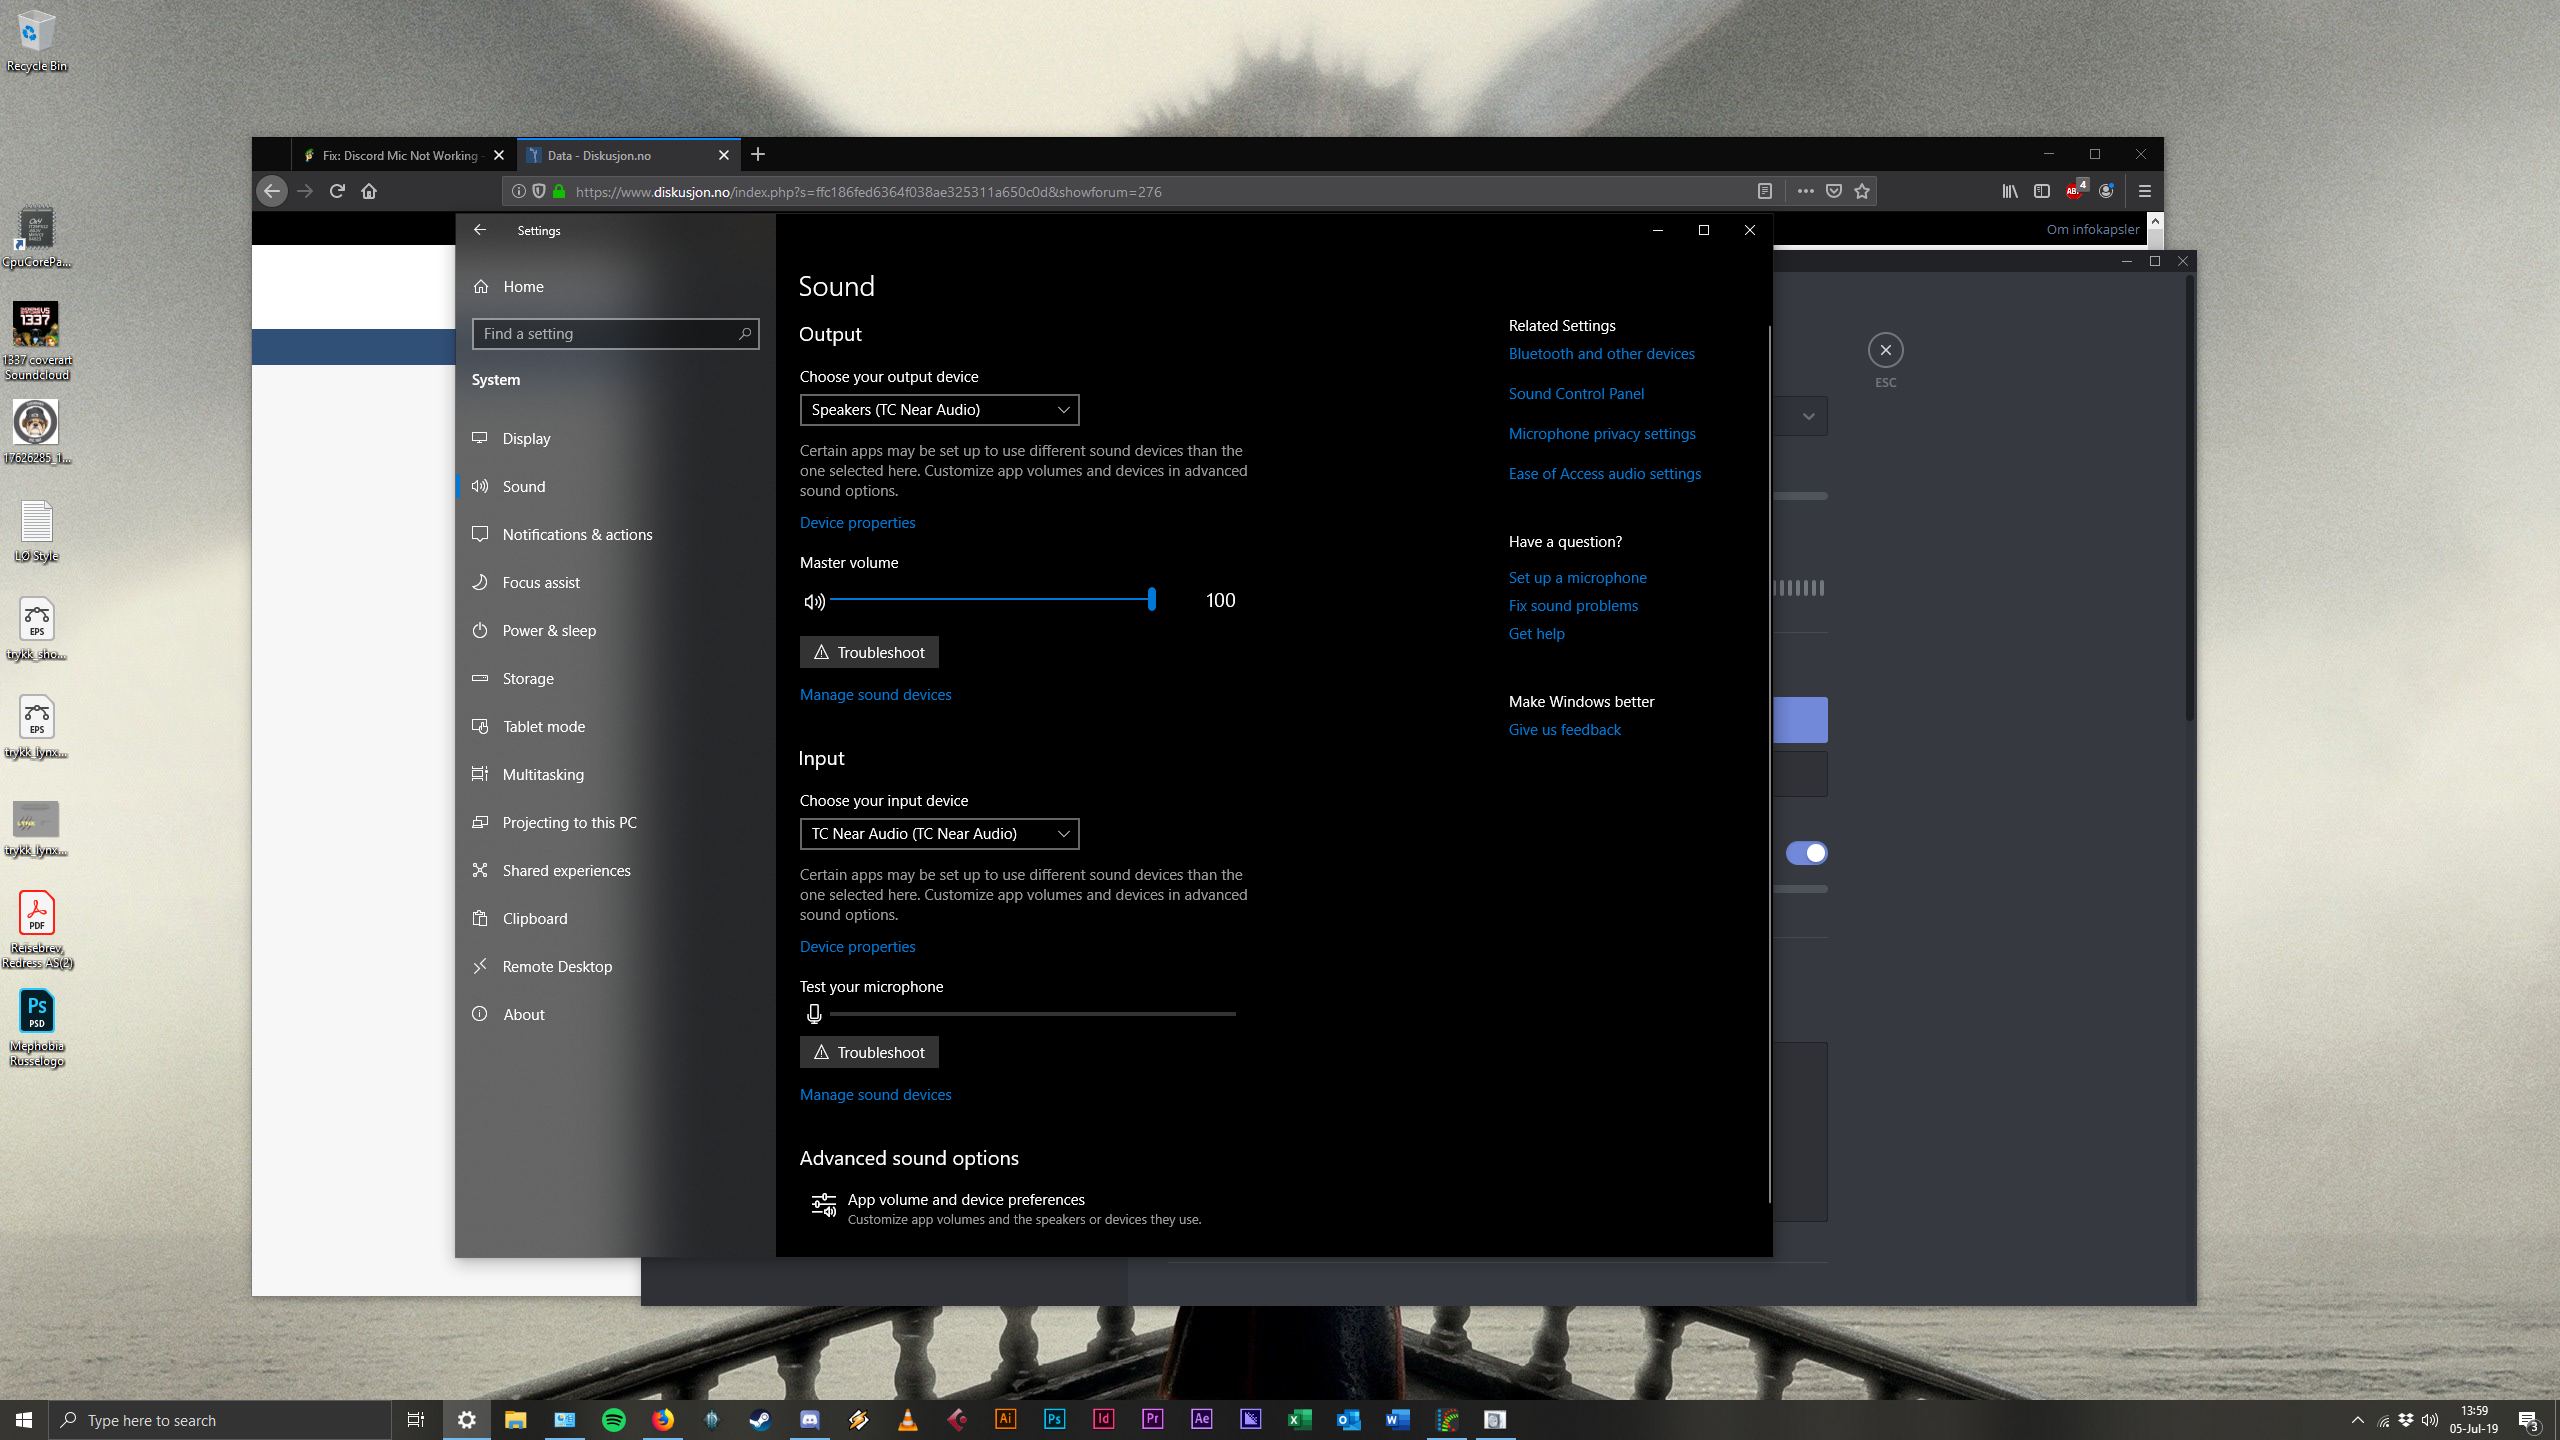2560x1440 pixels.
Task: Open Task View from taskbar
Action: (x=416, y=1420)
